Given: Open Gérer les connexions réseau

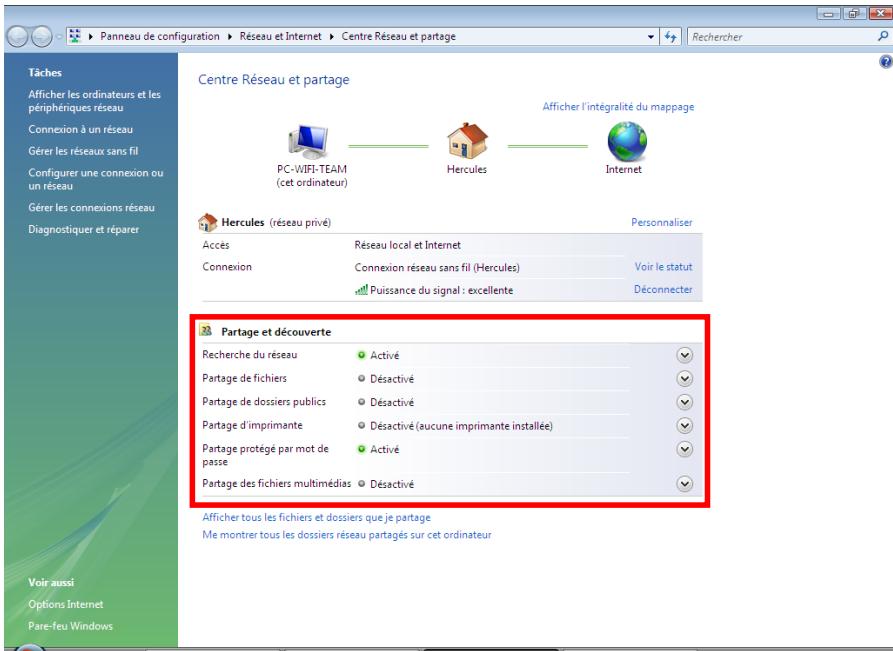Looking at the screenshot, I should tap(91, 207).
